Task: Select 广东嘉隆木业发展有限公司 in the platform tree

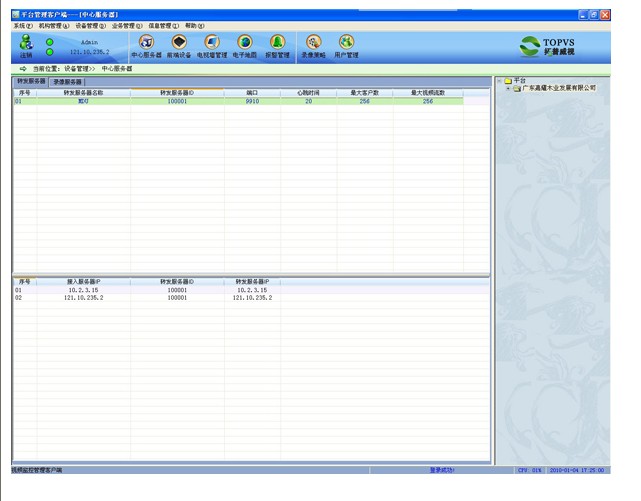Action: coord(558,88)
